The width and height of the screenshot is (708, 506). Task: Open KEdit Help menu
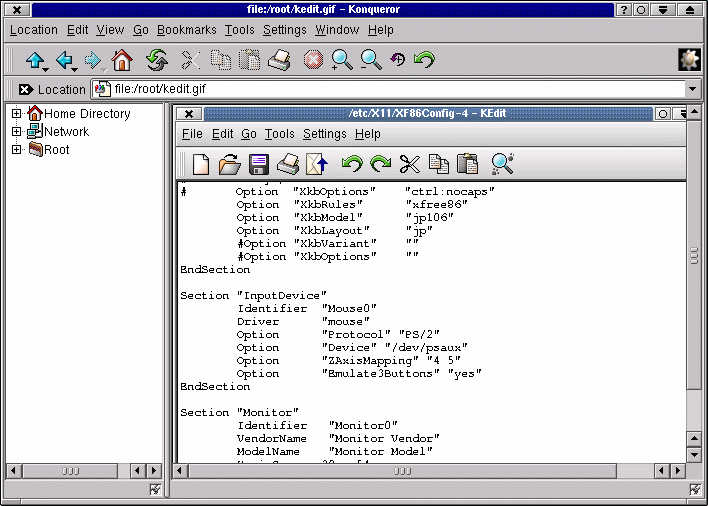pos(368,134)
